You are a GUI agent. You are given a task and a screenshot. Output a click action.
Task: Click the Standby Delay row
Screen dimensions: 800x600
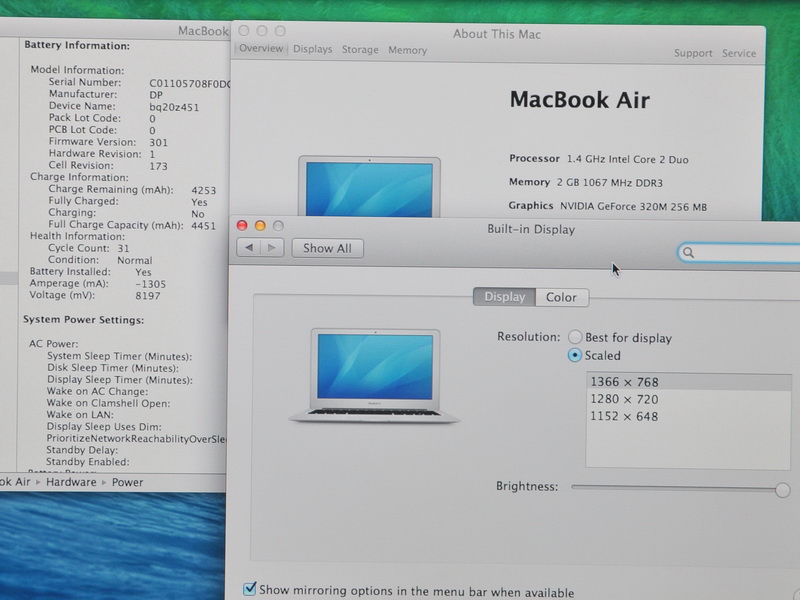tap(82, 450)
